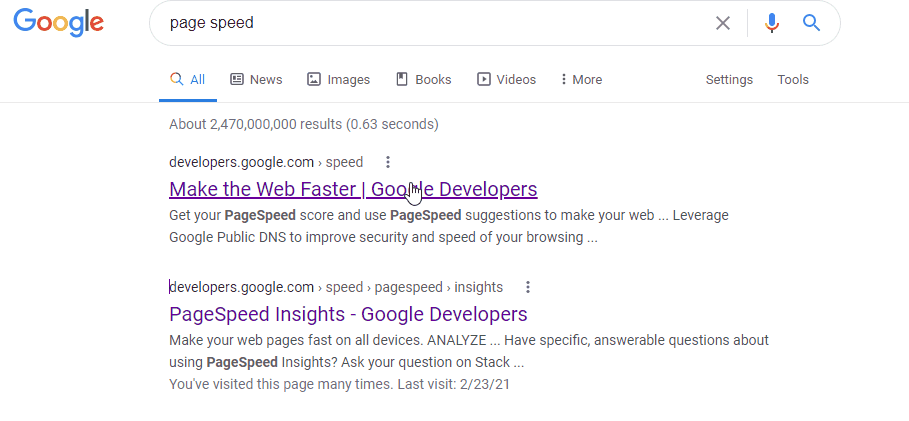Open the Settings menu
This screenshot has width=909, height=421.
pos(729,80)
